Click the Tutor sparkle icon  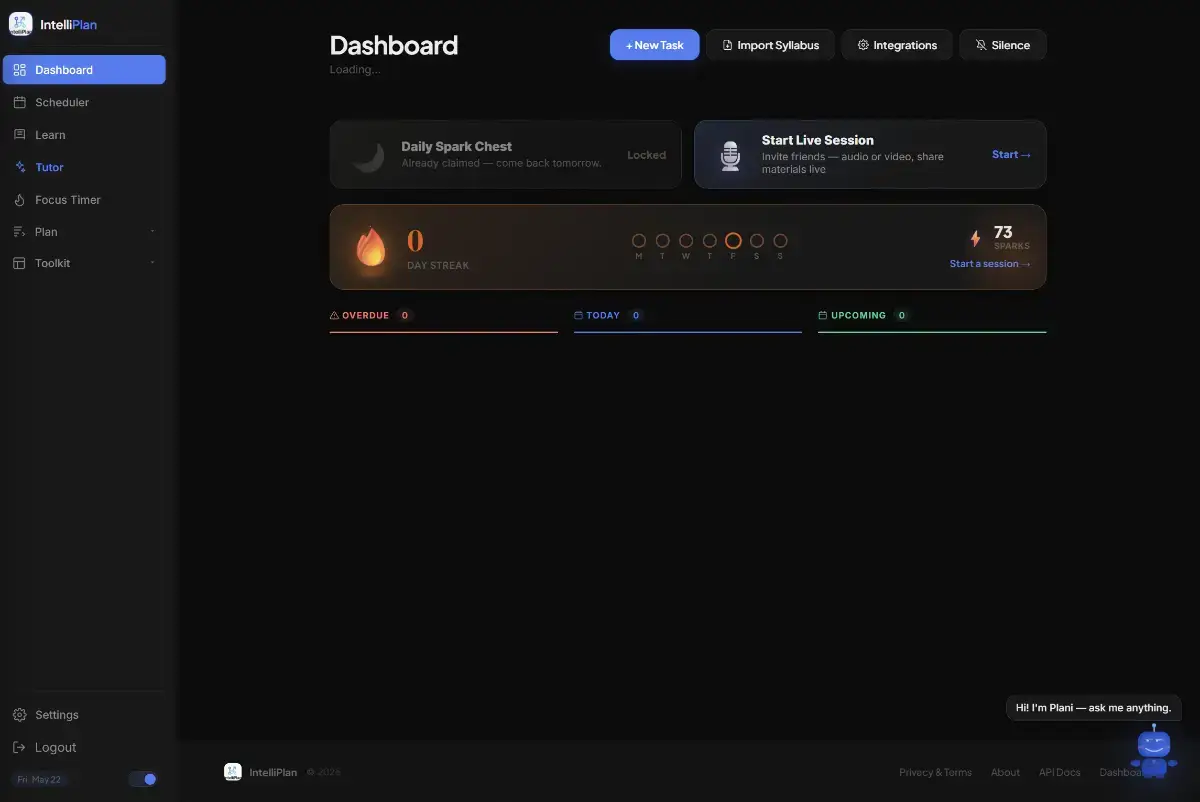(20, 167)
